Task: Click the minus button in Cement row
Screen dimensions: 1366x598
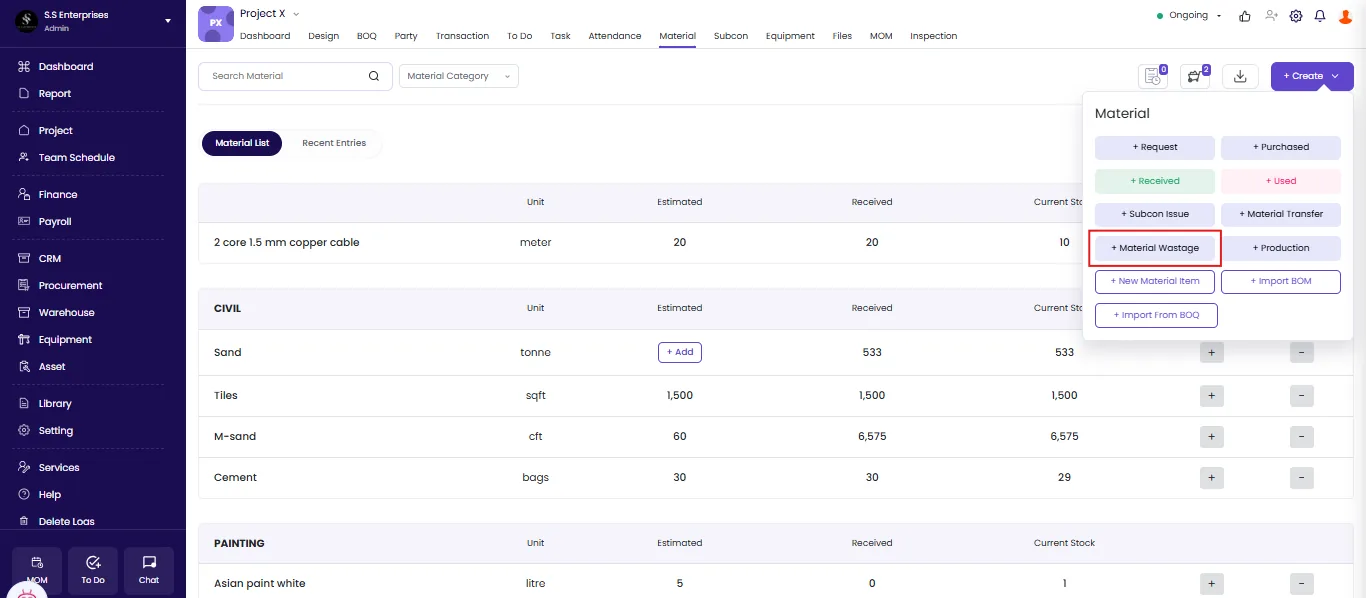Action: 1301,478
